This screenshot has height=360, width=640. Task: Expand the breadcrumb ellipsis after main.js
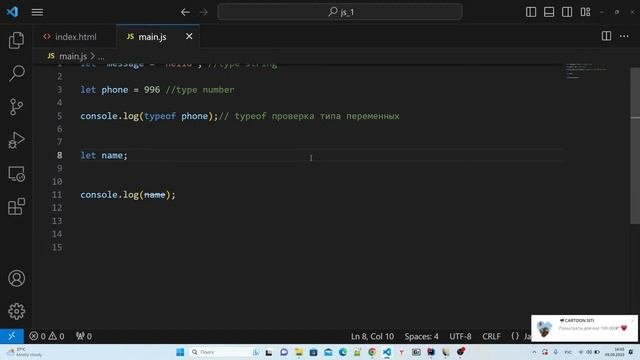101,57
